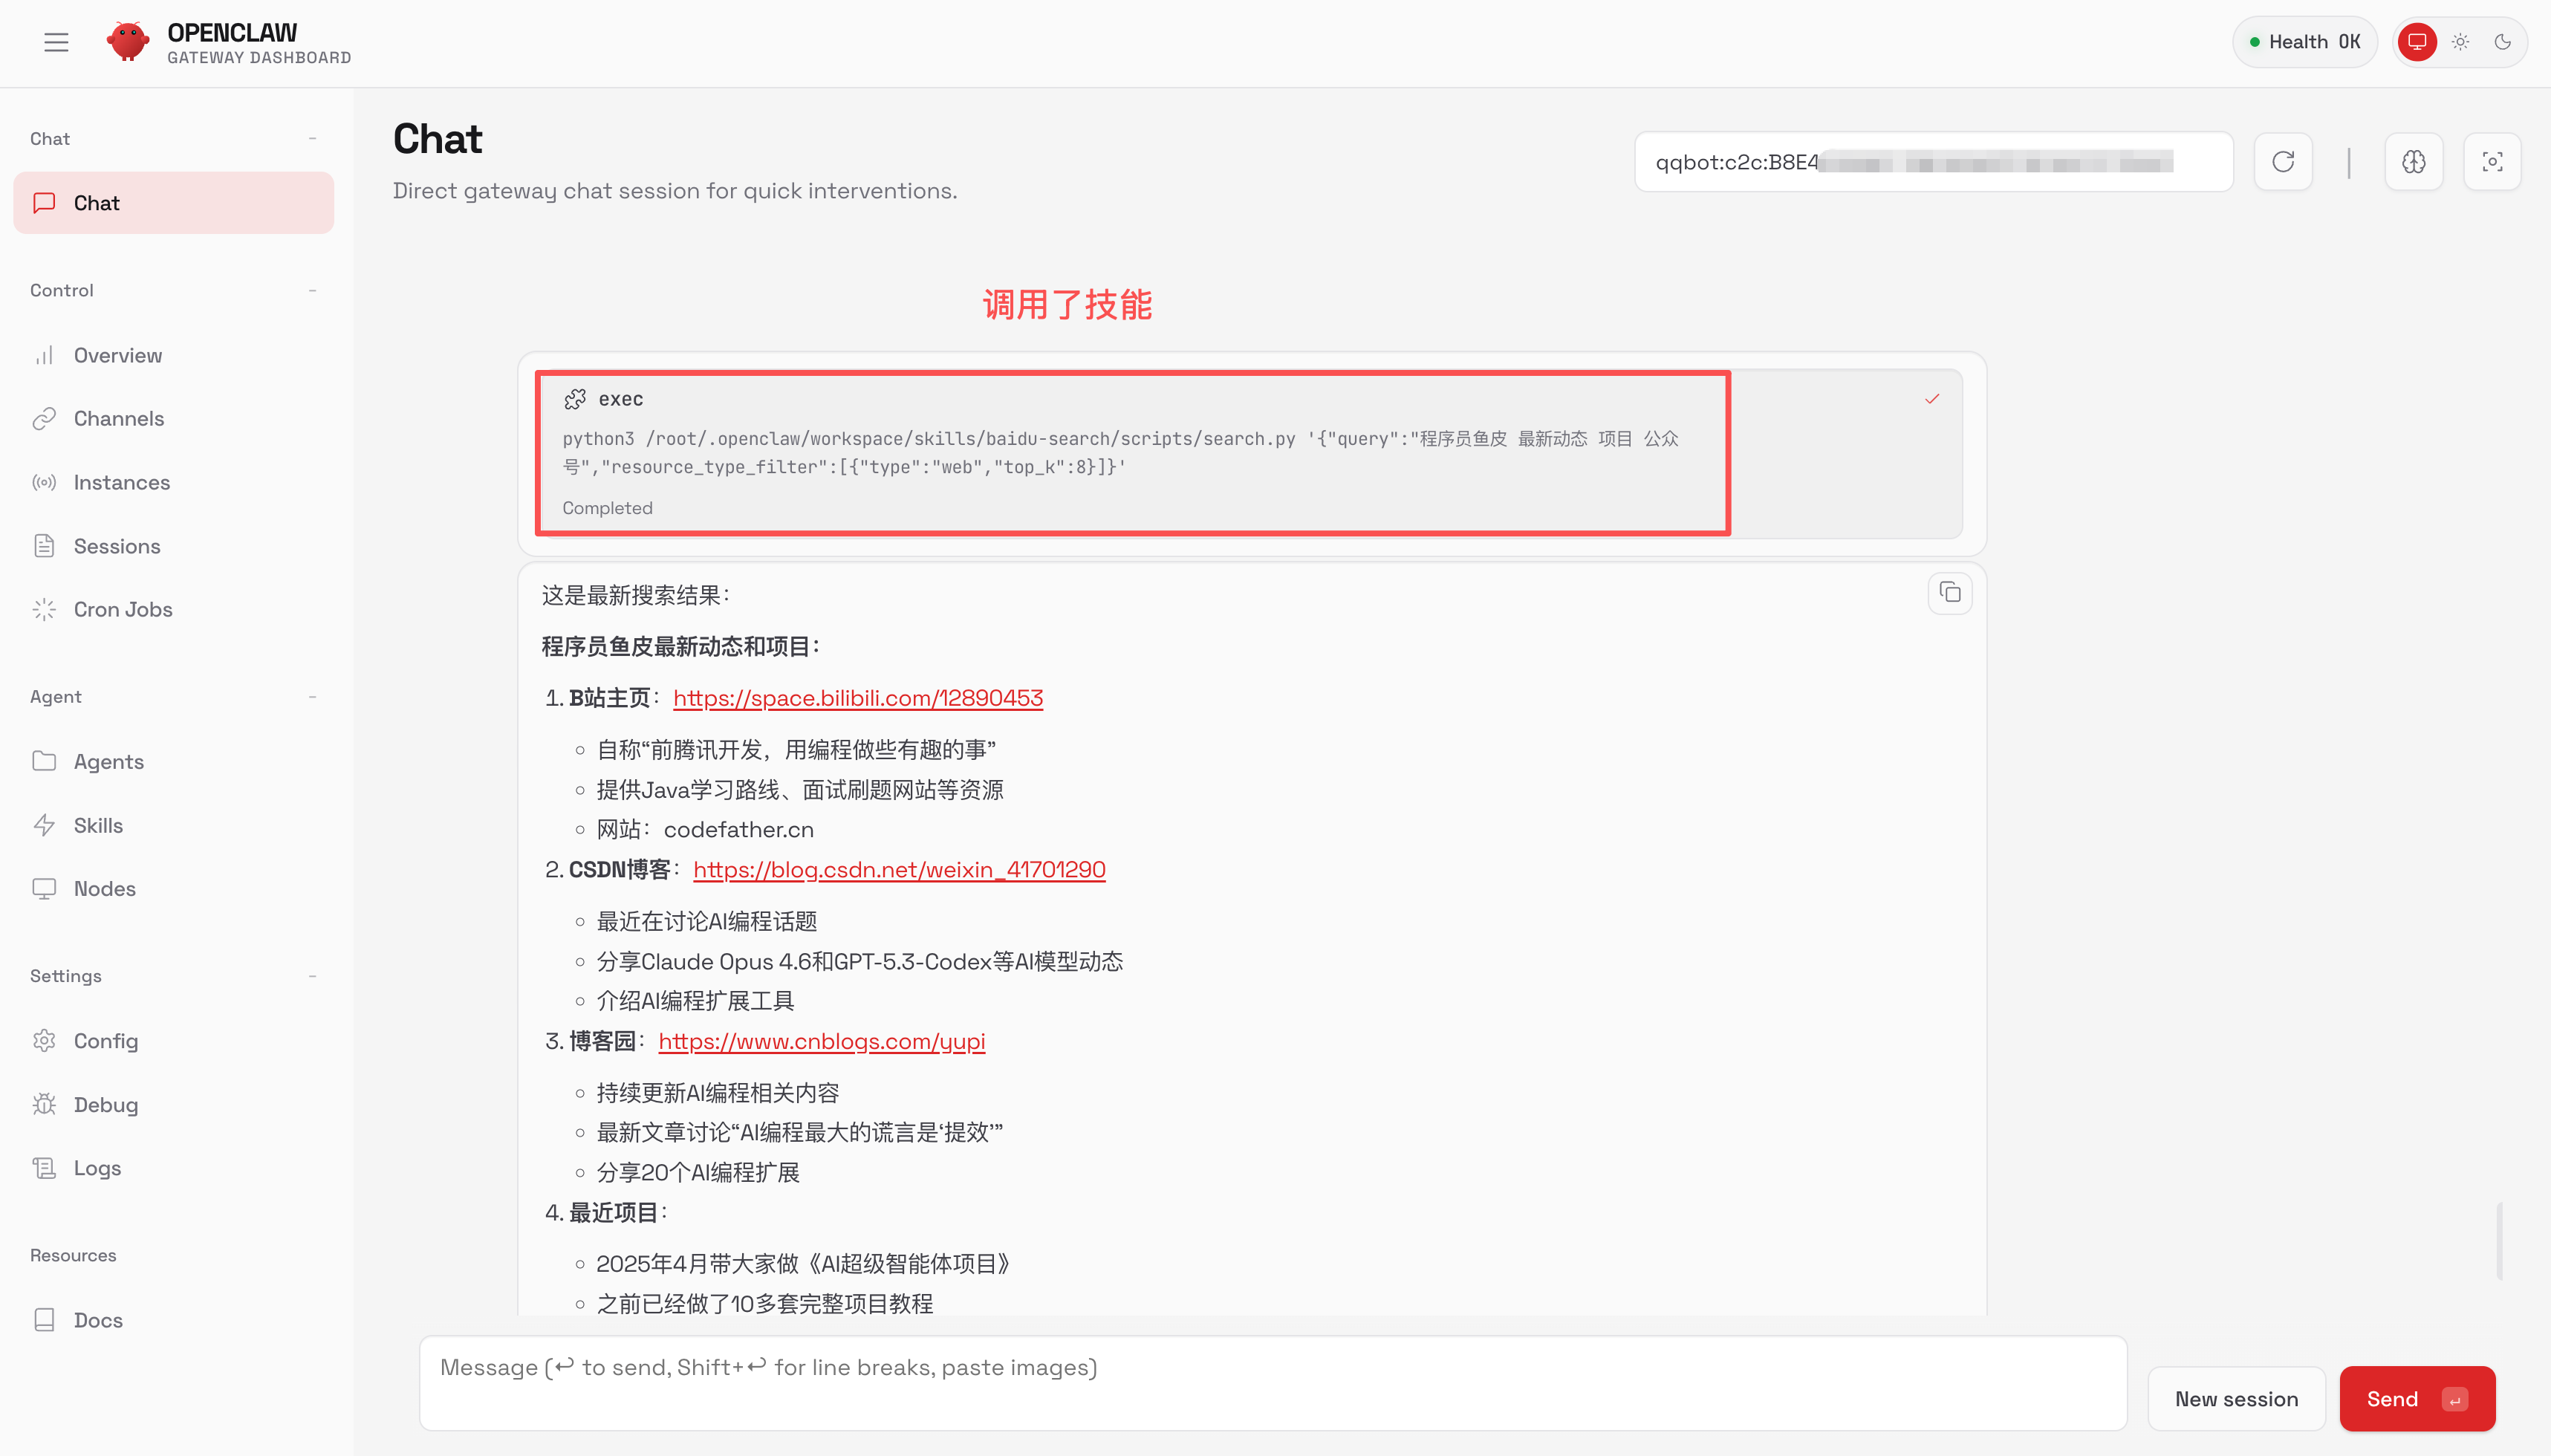Toggle the brain thinking icon
Viewport: 2551px width, 1456px height.
point(2413,162)
